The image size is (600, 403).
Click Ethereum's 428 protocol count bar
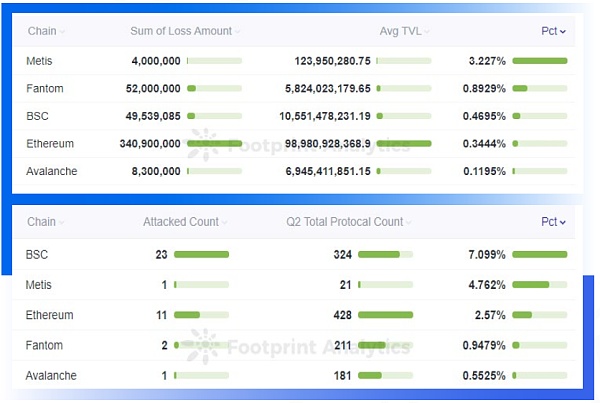[x=385, y=315]
